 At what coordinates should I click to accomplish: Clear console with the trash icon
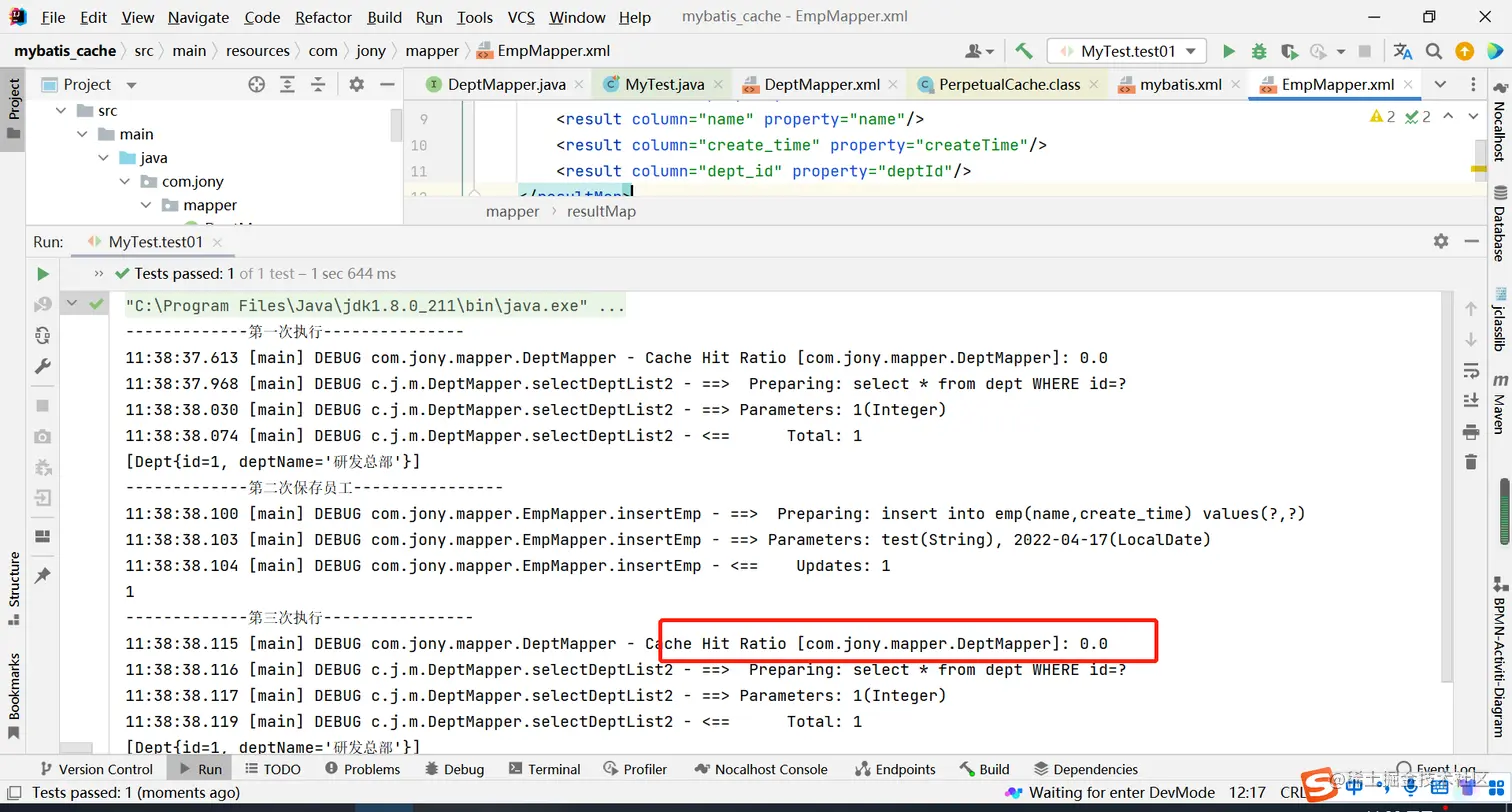tap(1470, 461)
